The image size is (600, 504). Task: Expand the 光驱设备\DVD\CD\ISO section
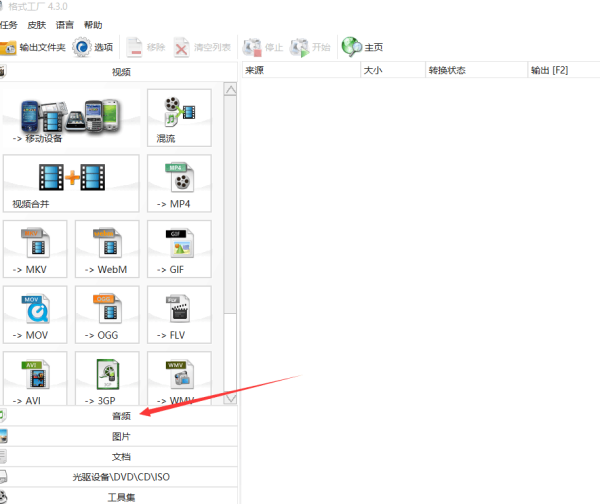(120, 476)
